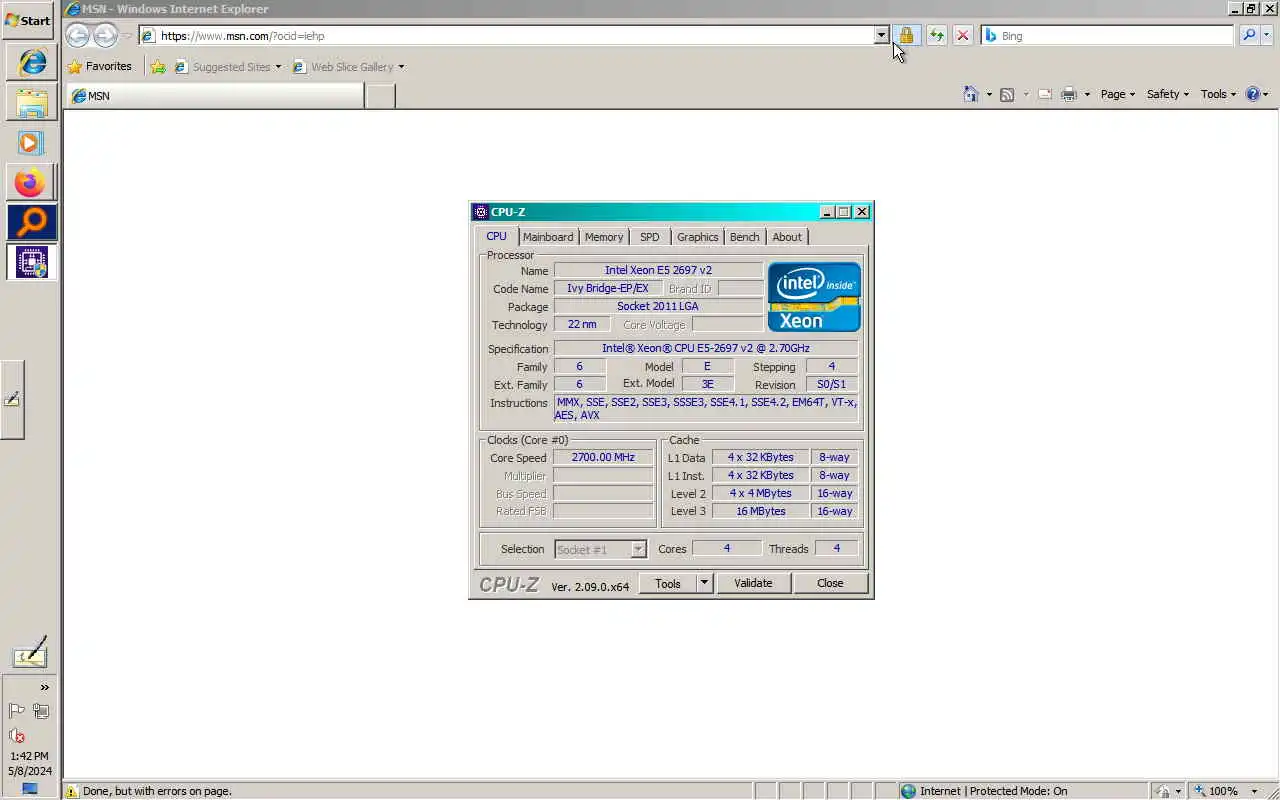Click the RSS feeds icon
Viewport: 1280px width, 800px height.
click(1007, 94)
